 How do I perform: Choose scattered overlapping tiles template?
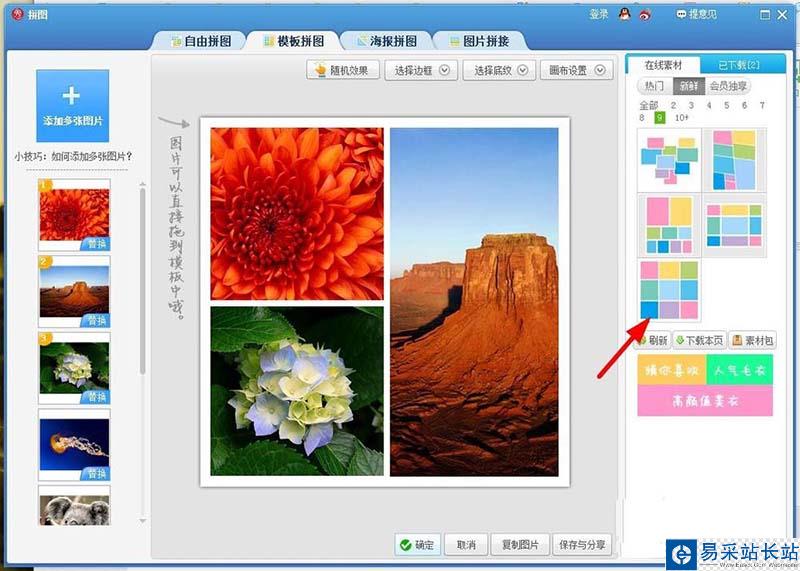point(669,160)
